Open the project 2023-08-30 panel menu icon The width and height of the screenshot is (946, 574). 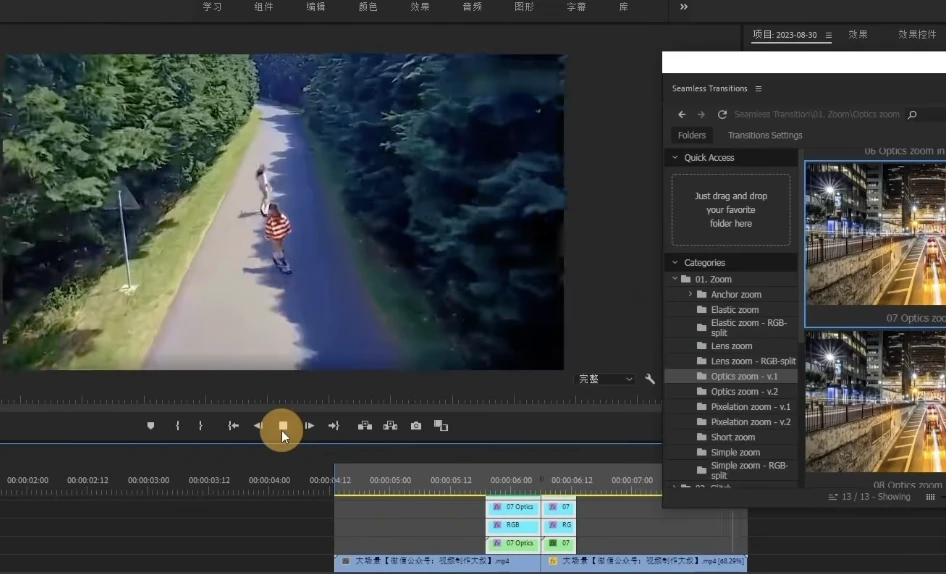pyautogui.click(x=828, y=35)
